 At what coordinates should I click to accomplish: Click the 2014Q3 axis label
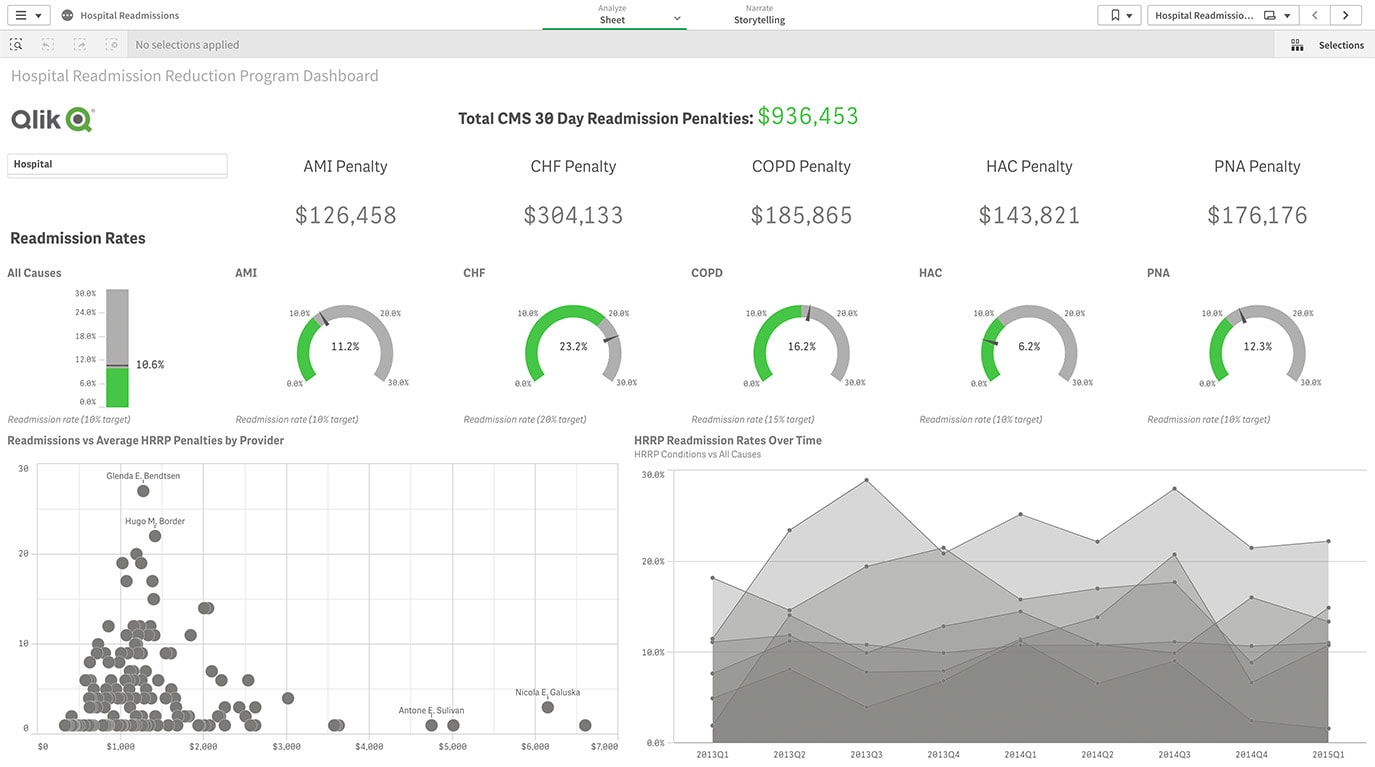pyautogui.click(x=1174, y=755)
